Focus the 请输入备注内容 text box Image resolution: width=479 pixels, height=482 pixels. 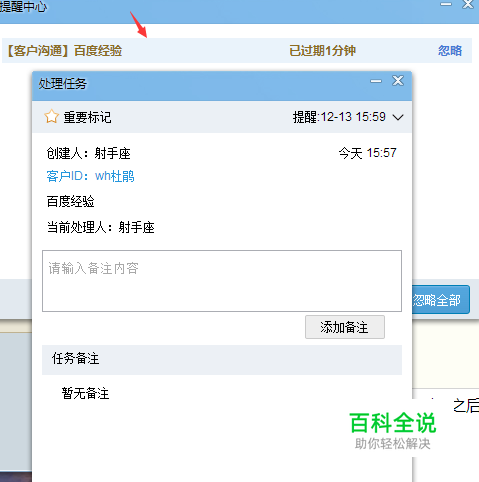(x=222, y=281)
